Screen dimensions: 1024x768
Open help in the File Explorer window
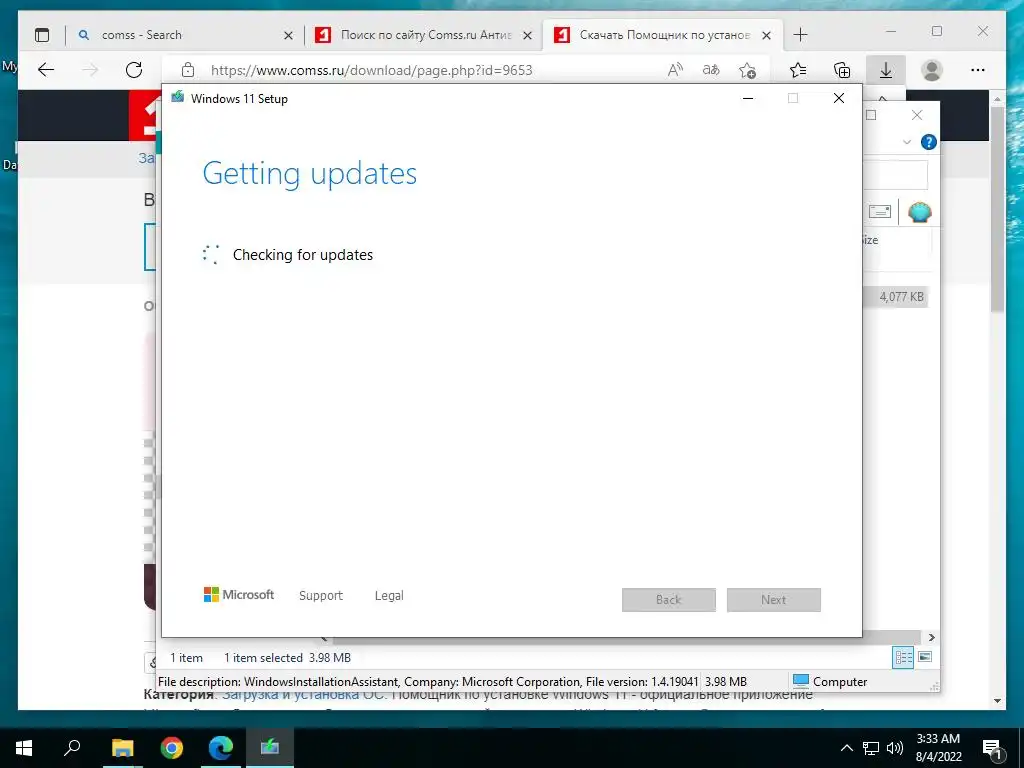click(928, 142)
